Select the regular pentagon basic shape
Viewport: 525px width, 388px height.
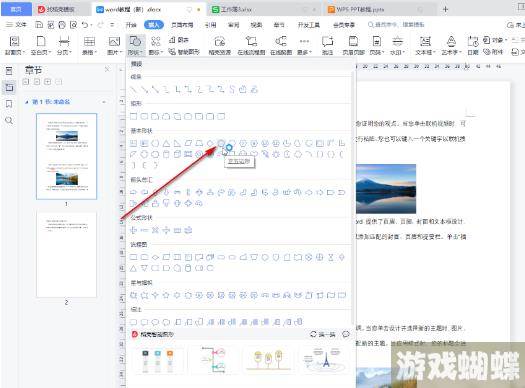tap(221, 143)
